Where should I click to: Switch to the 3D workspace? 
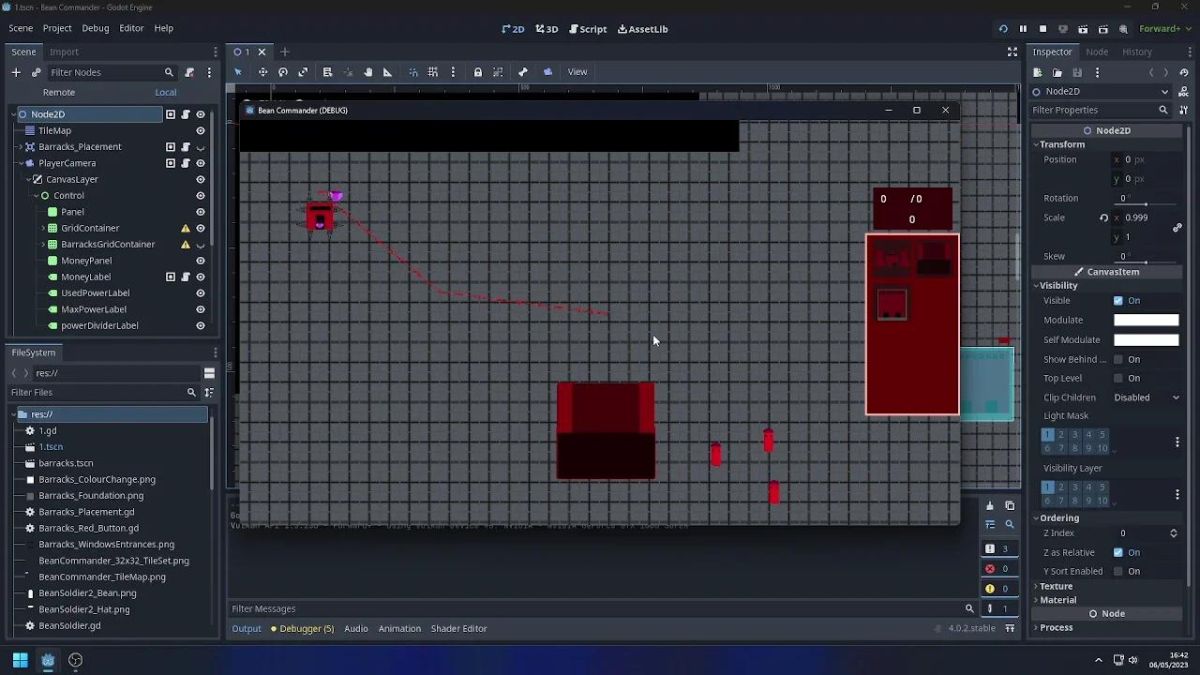[x=547, y=29]
